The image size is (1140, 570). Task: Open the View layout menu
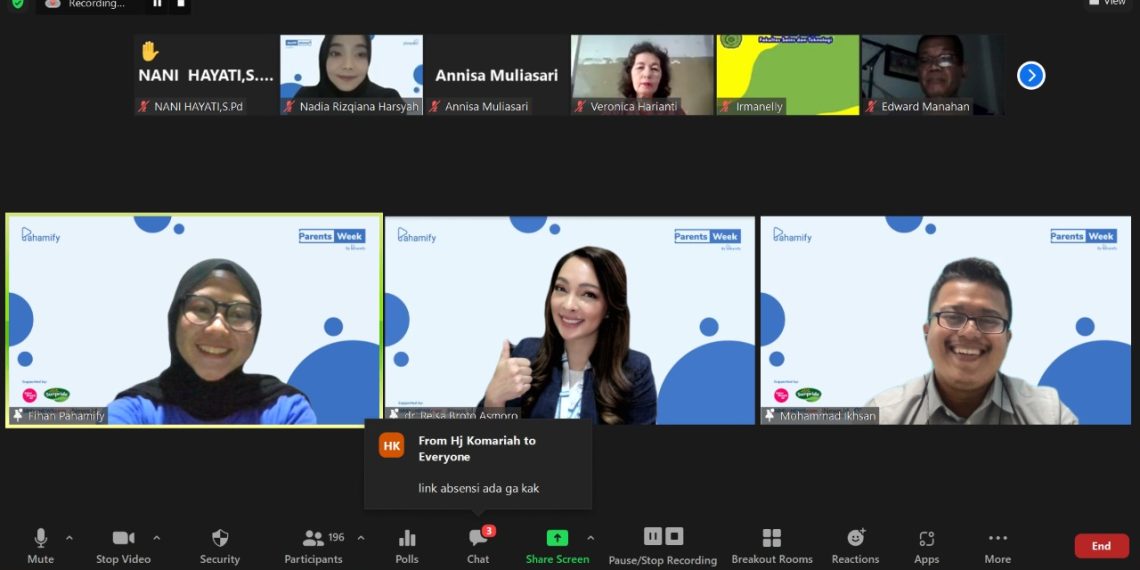point(1107,4)
